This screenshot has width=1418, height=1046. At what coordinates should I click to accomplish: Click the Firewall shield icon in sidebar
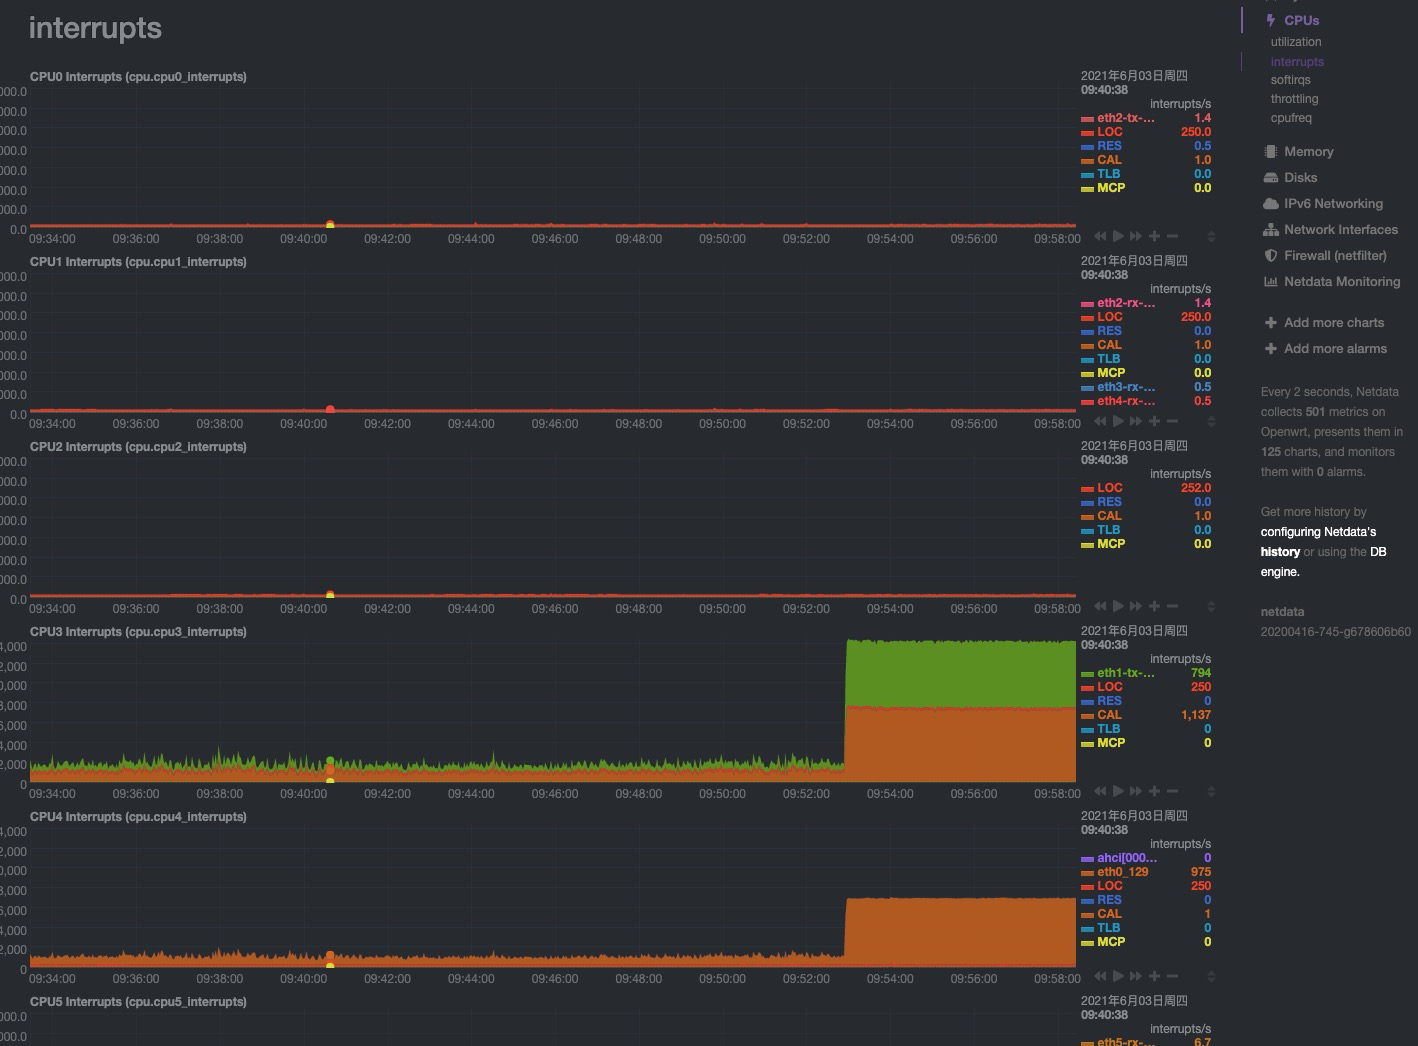(x=1270, y=256)
